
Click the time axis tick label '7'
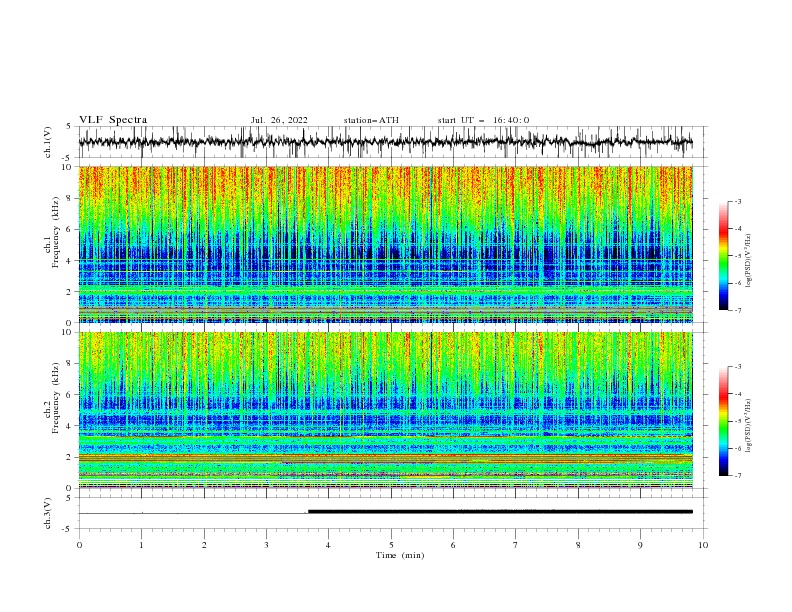click(516, 545)
